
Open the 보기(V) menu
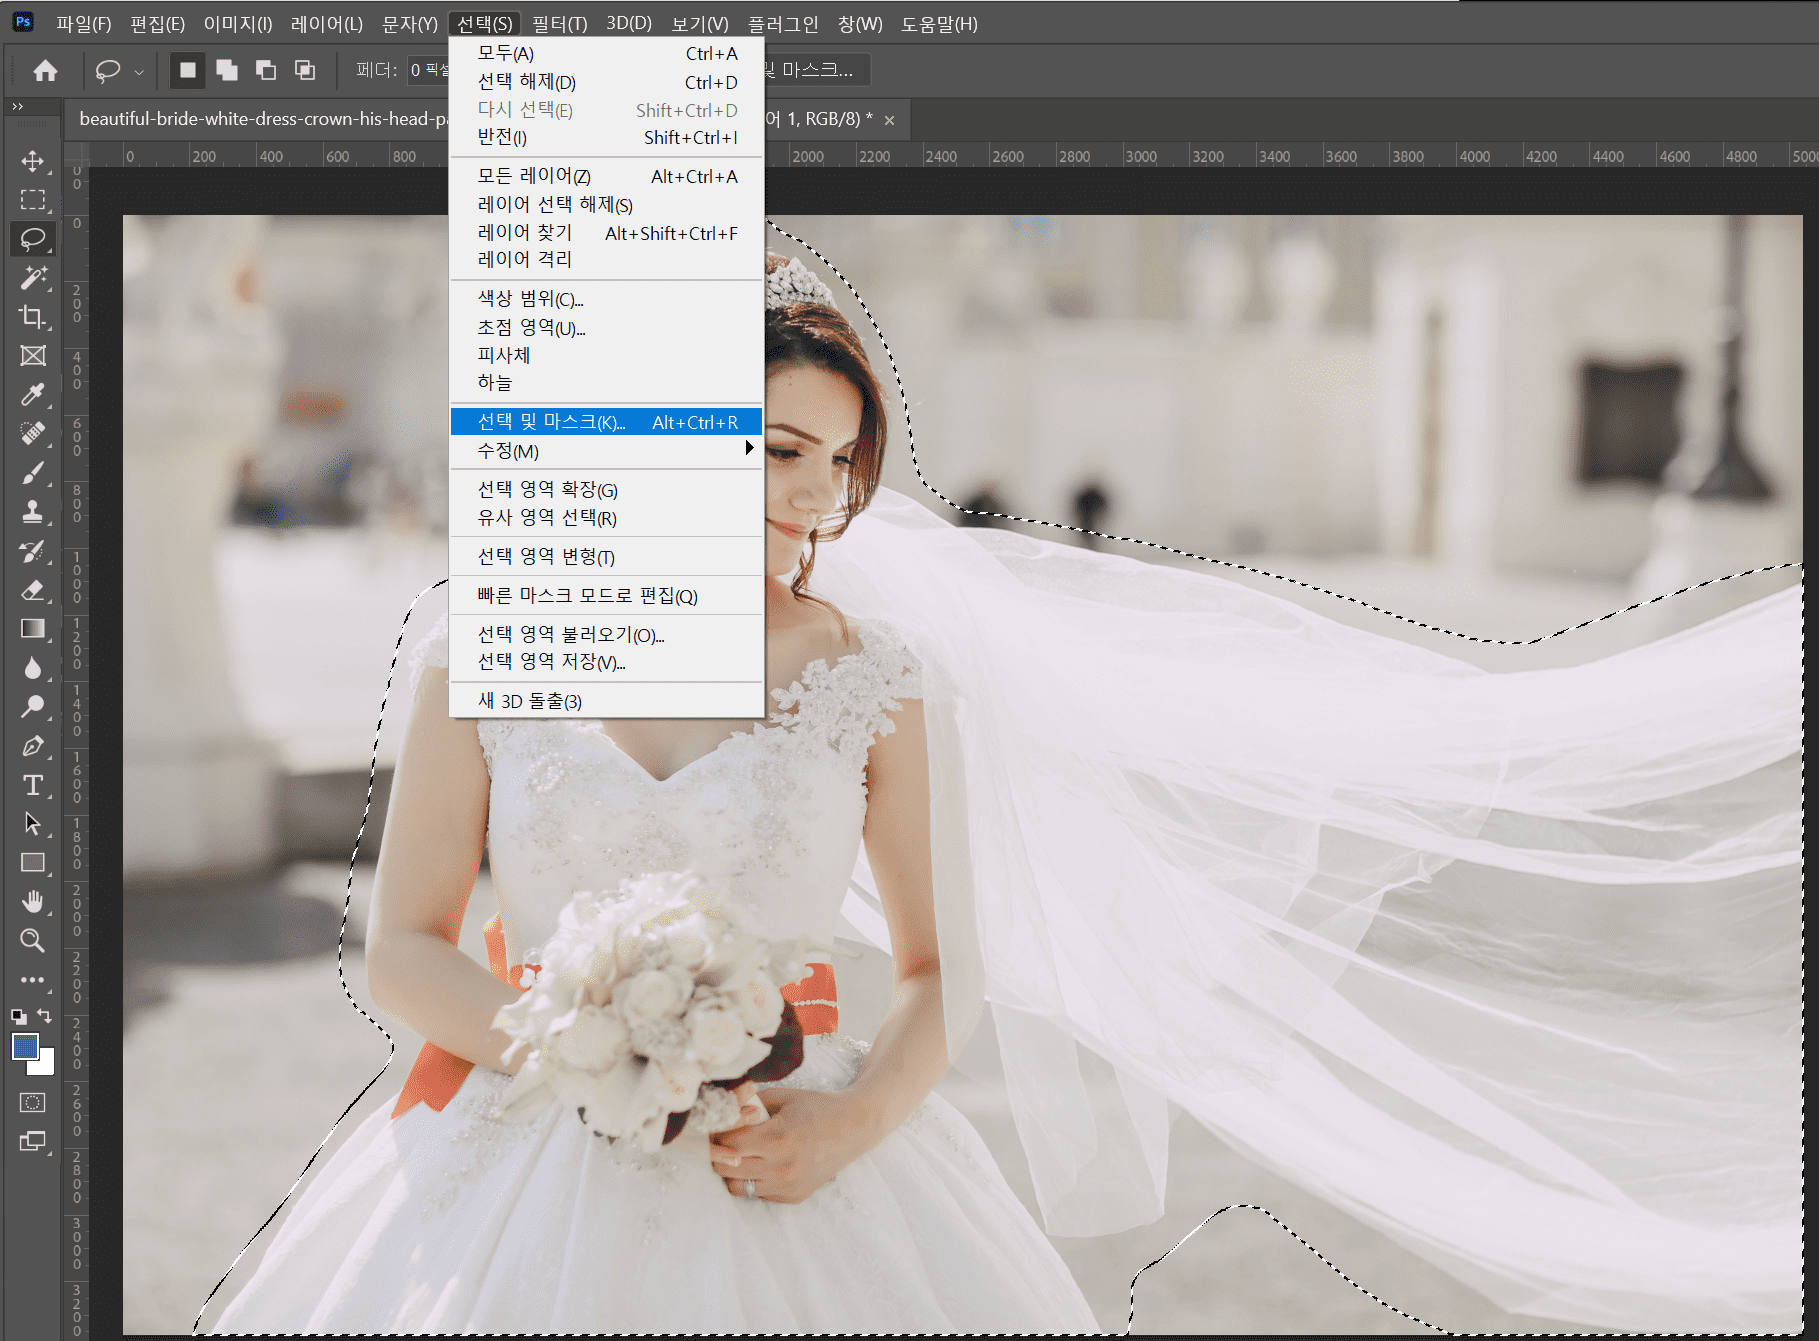pyautogui.click(x=700, y=23)
